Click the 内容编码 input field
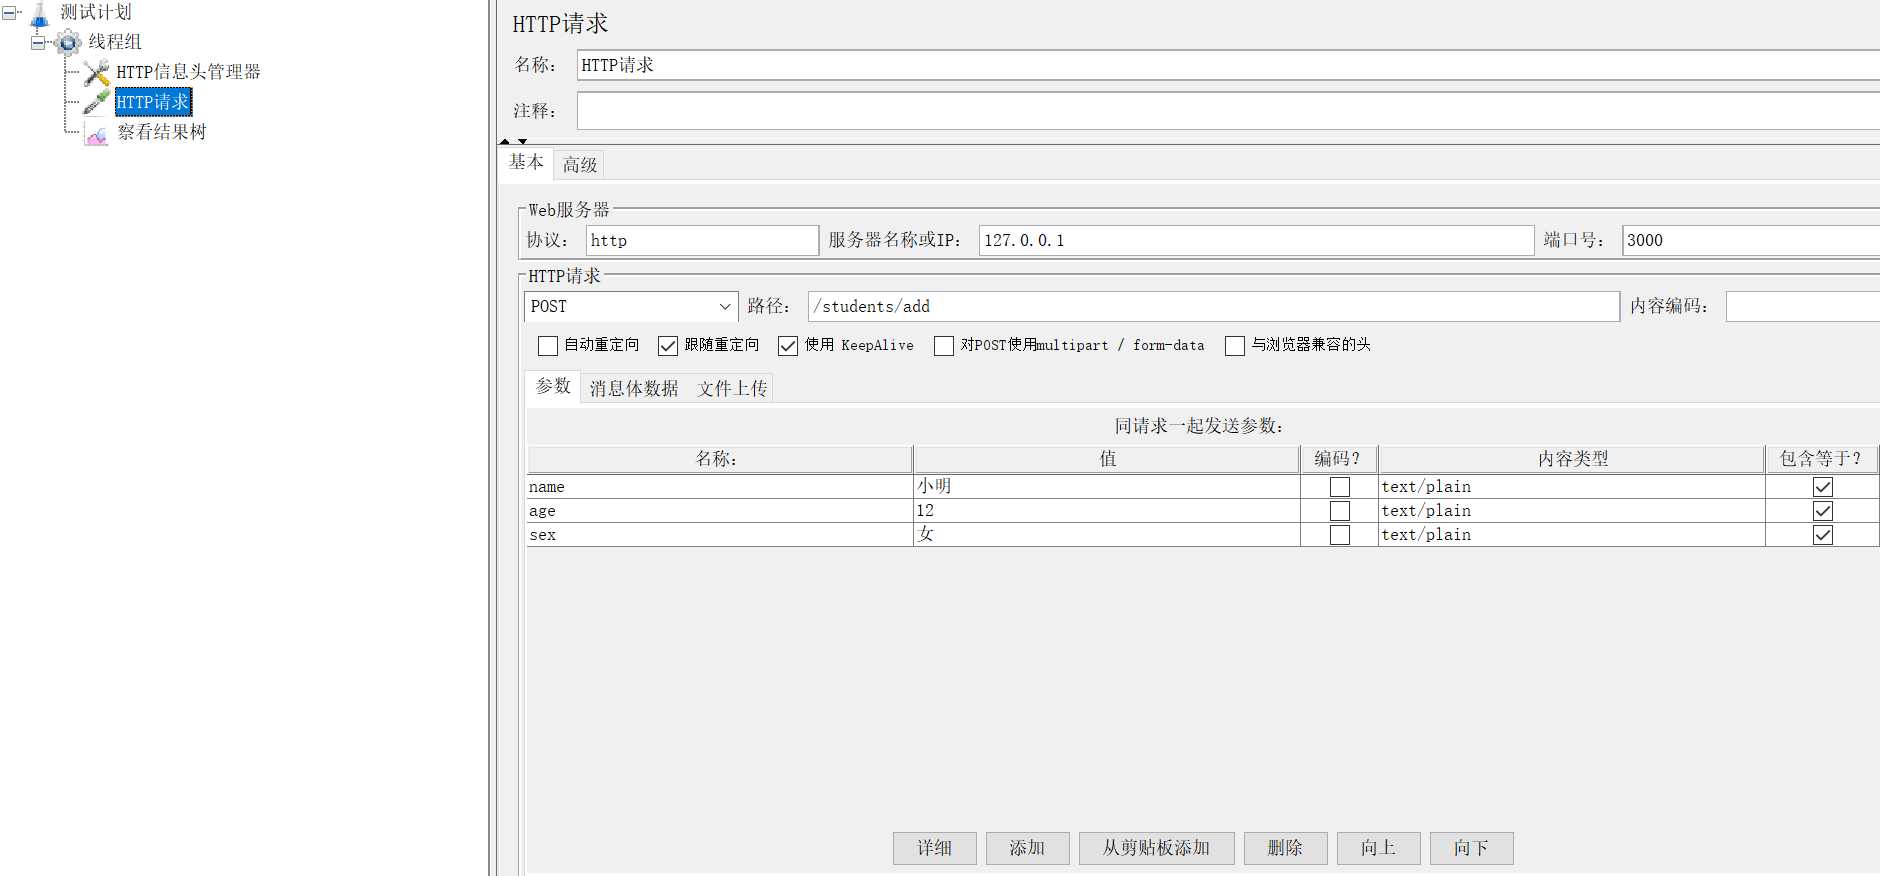 [1803, 307]
